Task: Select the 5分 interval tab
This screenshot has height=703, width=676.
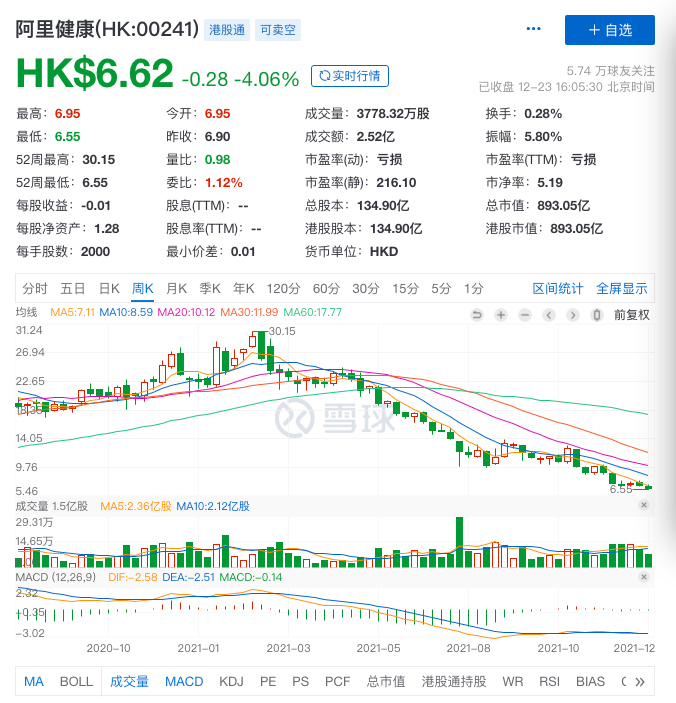Action: click(x=441, y=288)
